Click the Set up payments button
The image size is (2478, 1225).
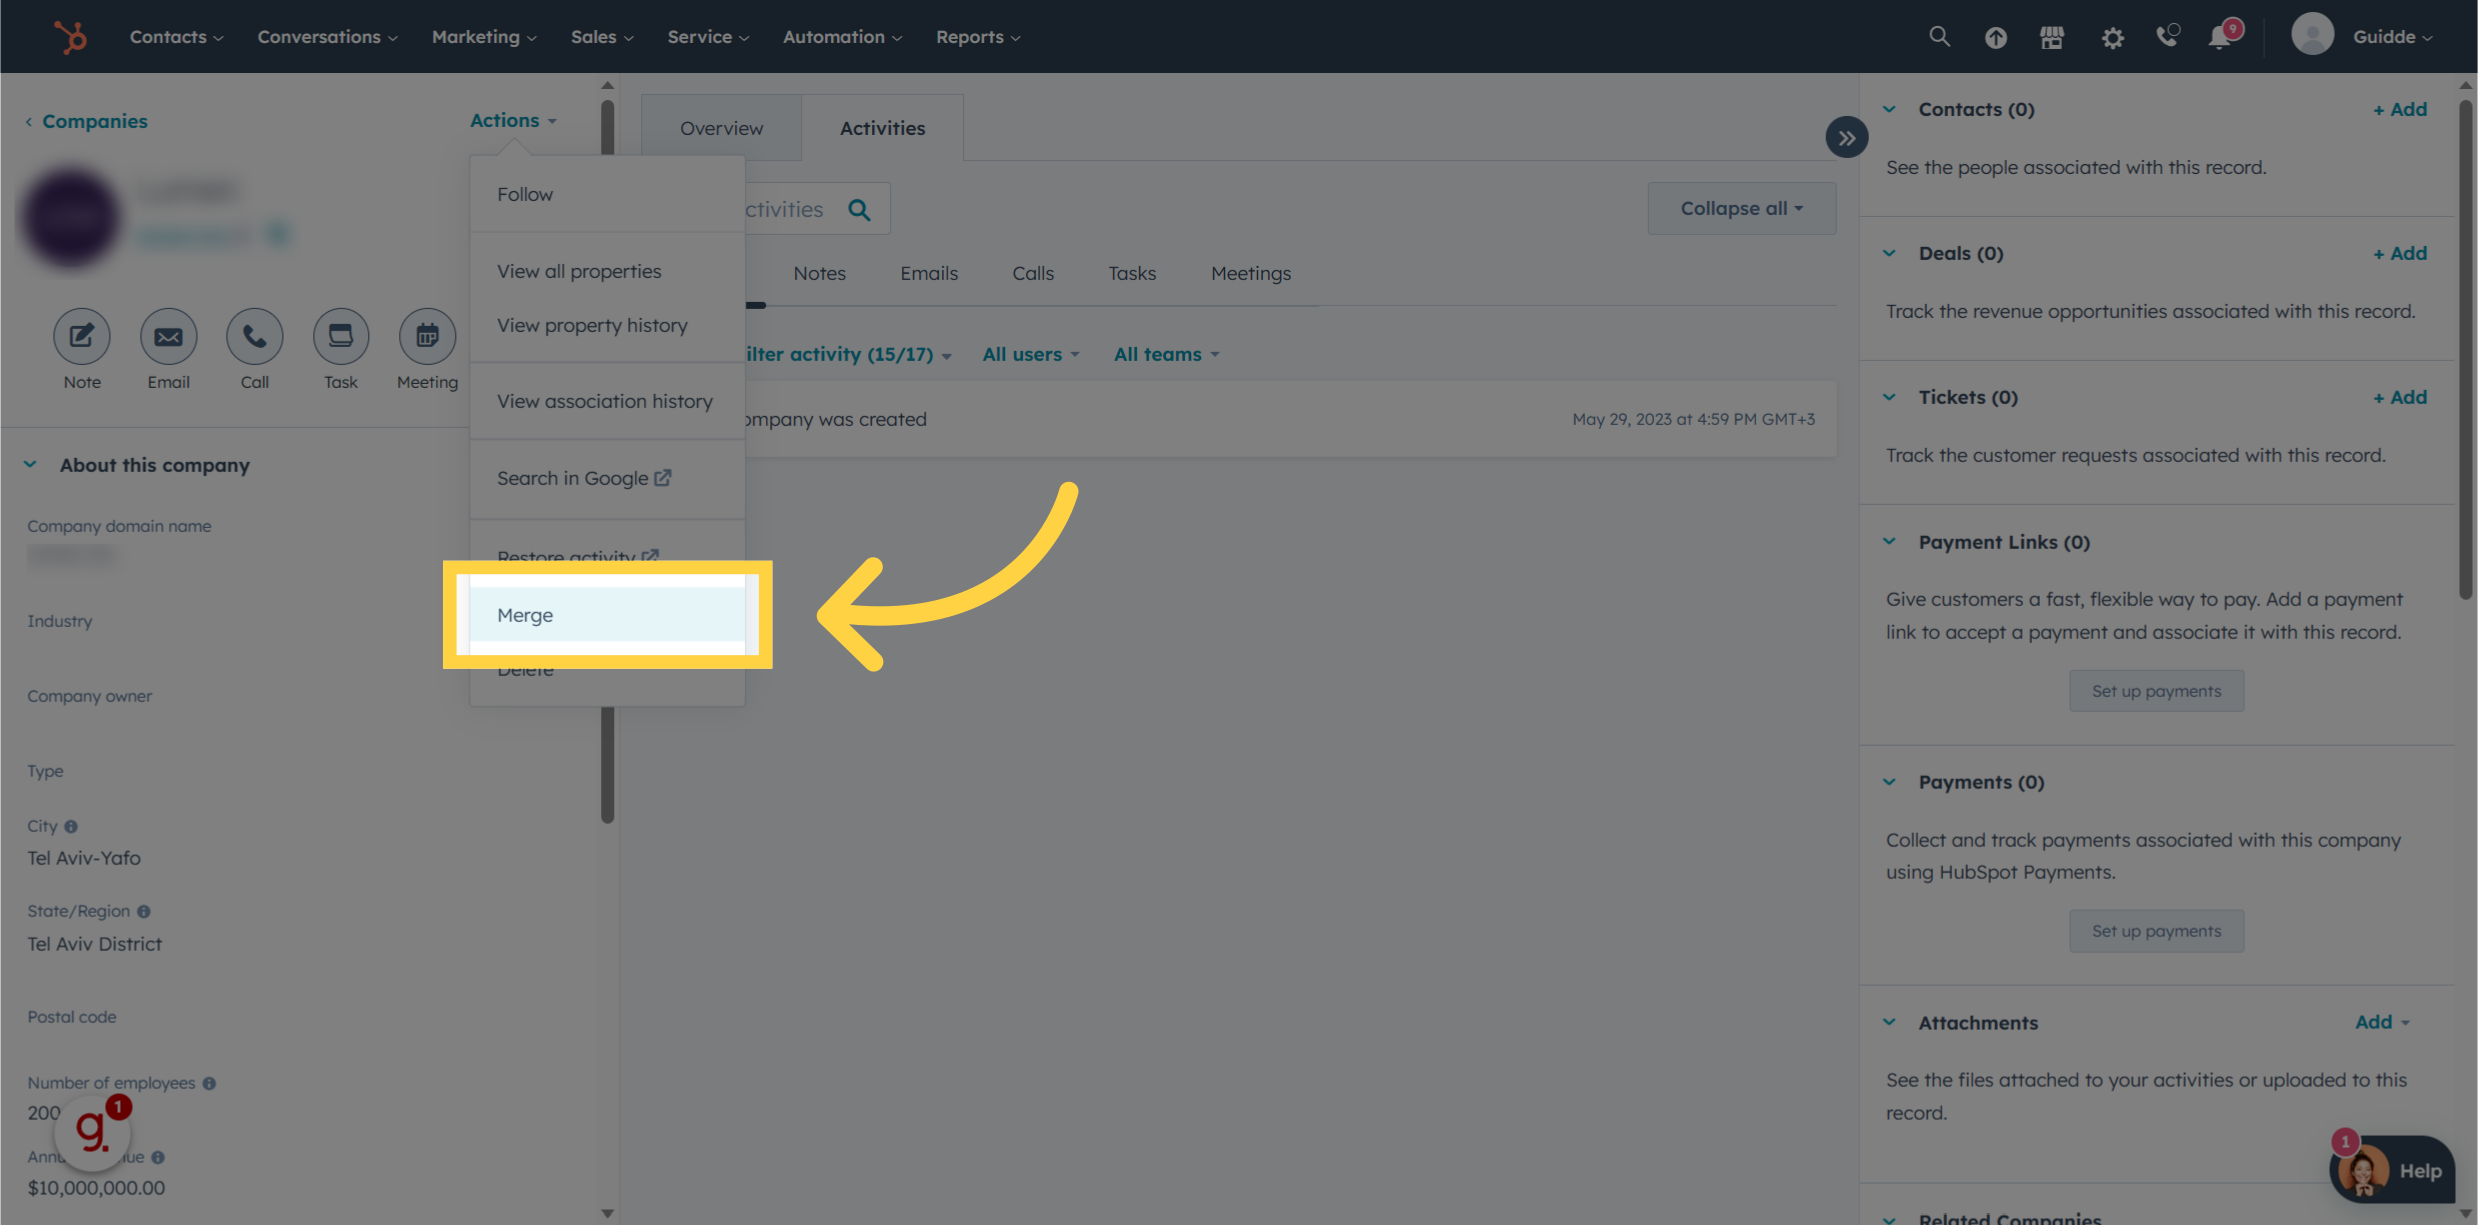(x=2156, y=690)
